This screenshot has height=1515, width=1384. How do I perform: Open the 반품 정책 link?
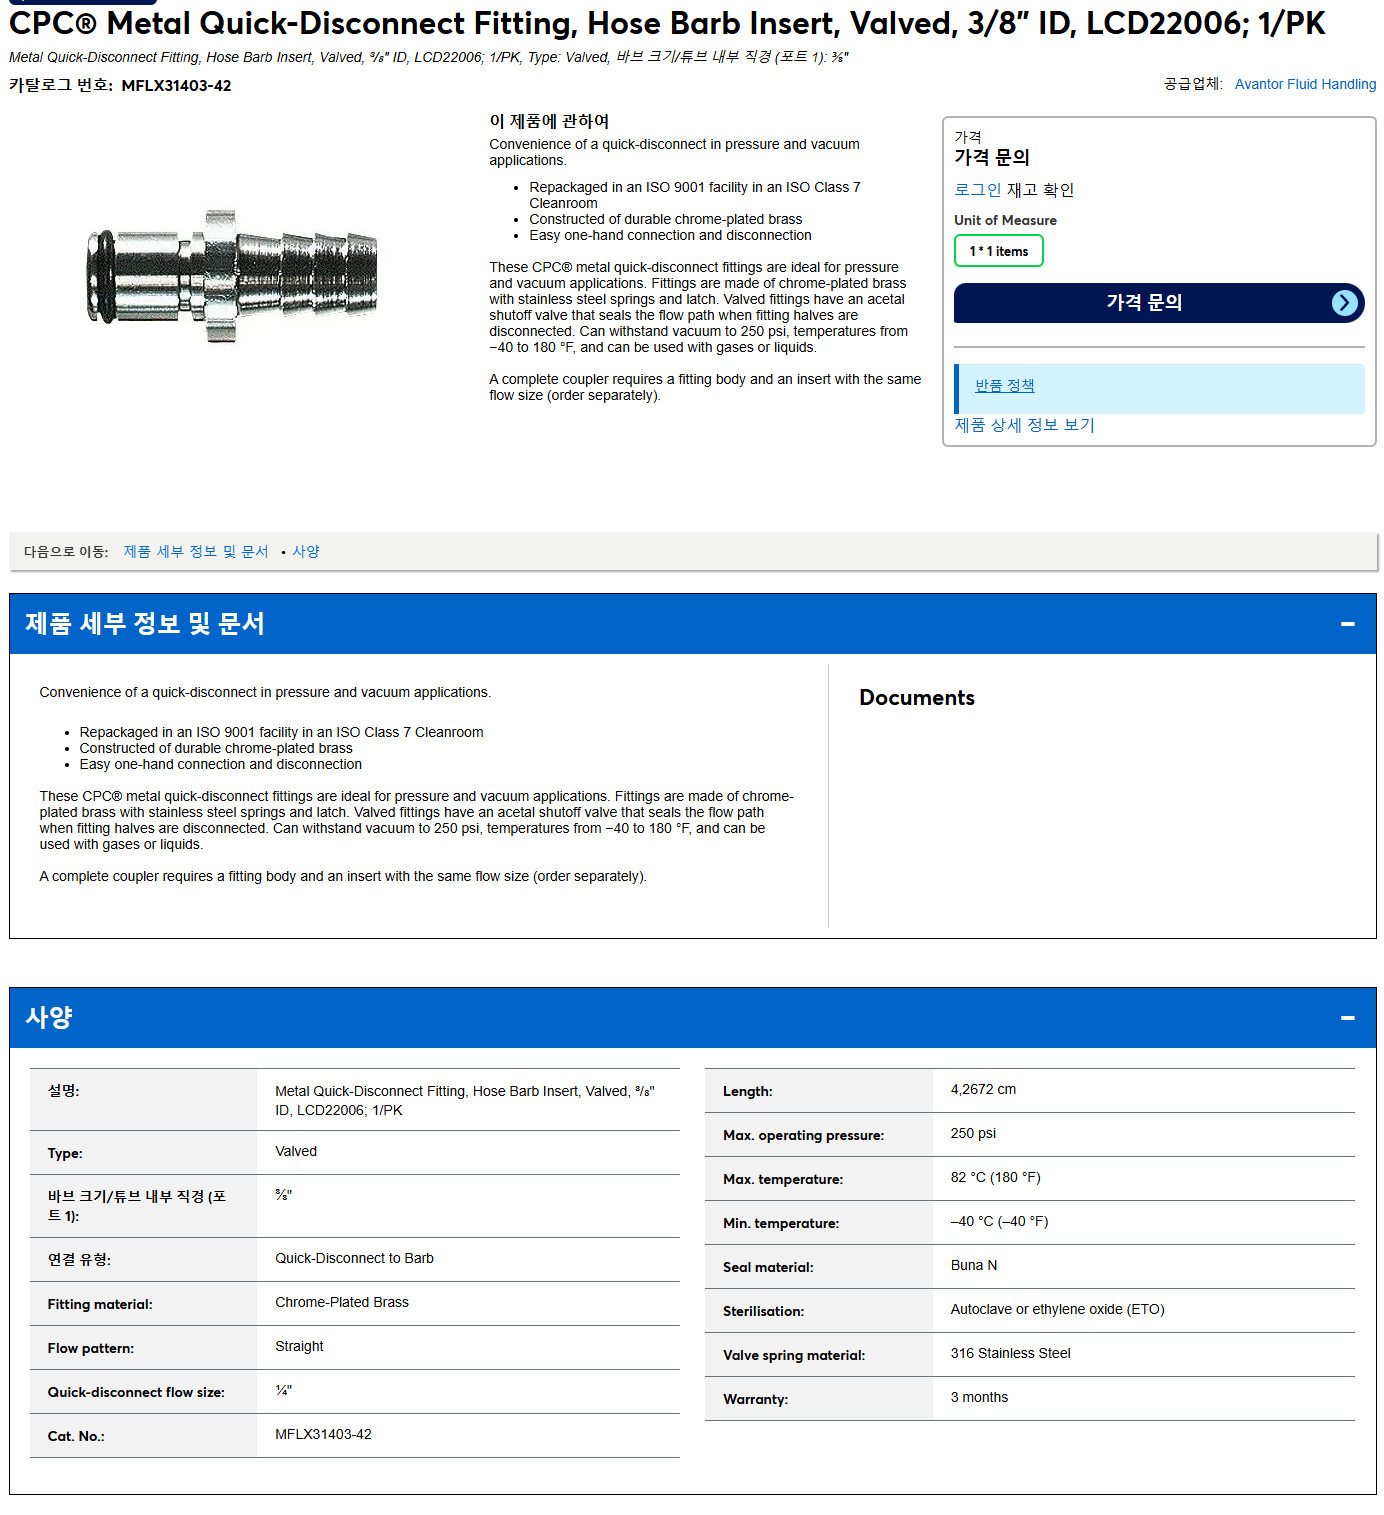tap(1004, 386)
